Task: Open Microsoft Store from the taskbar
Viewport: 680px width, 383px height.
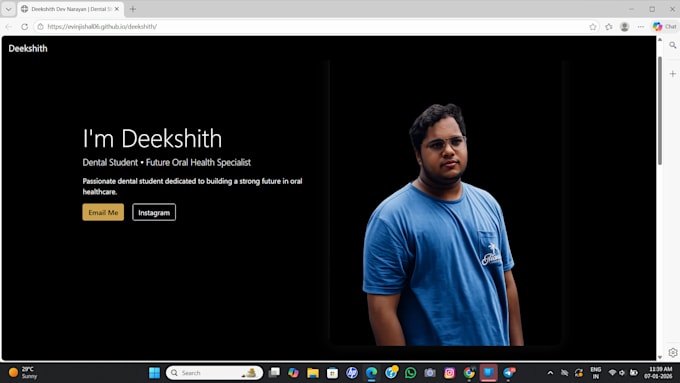Action: tap(333, 373)
